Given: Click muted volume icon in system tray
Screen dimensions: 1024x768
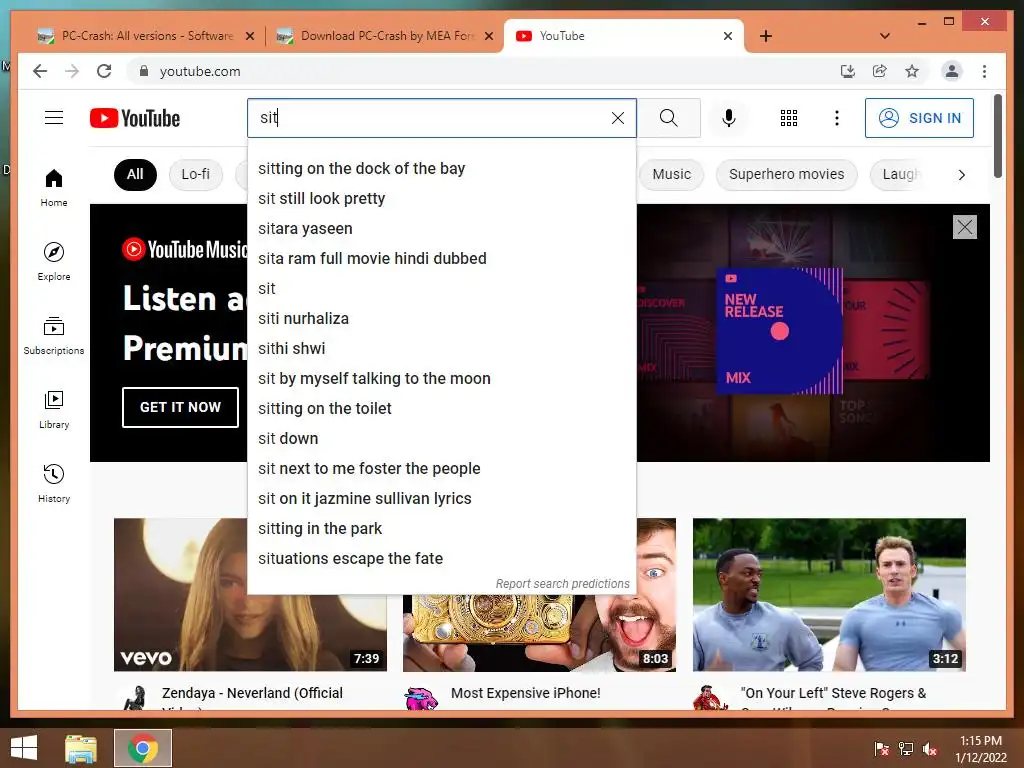Looking at the screenshot, I should pyautogui.click(x=930, y=748).
